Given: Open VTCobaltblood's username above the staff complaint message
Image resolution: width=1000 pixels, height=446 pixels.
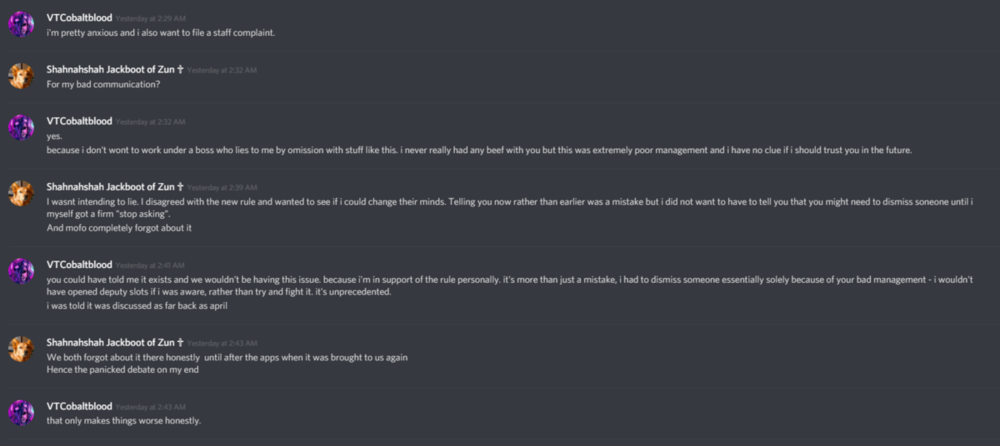Looking at the screenshot, I should [79, 18].
